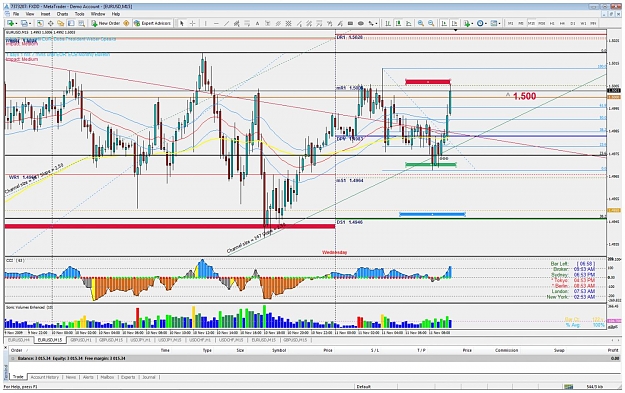Switch to the USDCHF,H1 chart tab

(200, 340)
